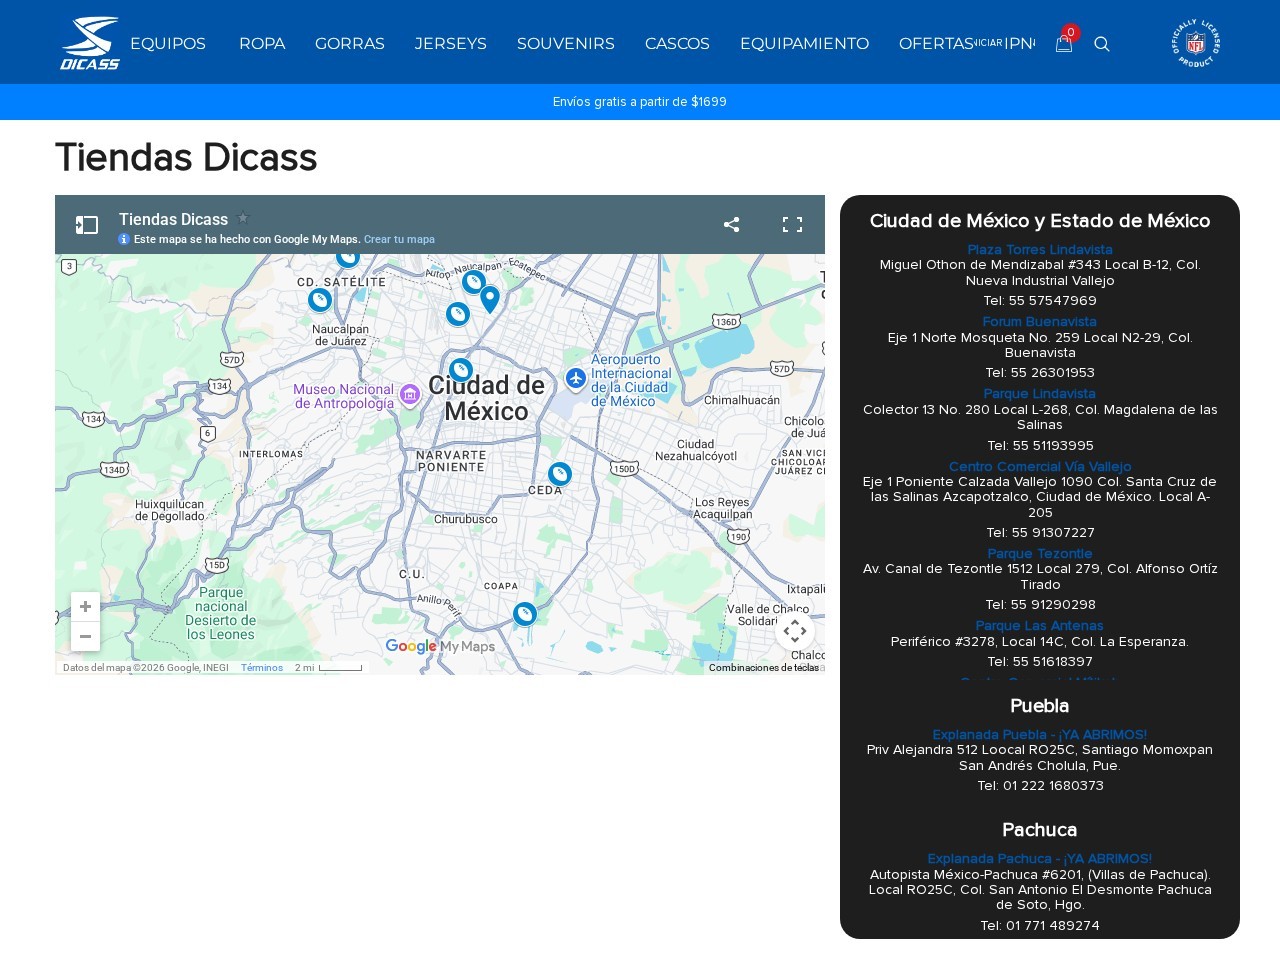Open the CASCOS menu item

(677, 44)
